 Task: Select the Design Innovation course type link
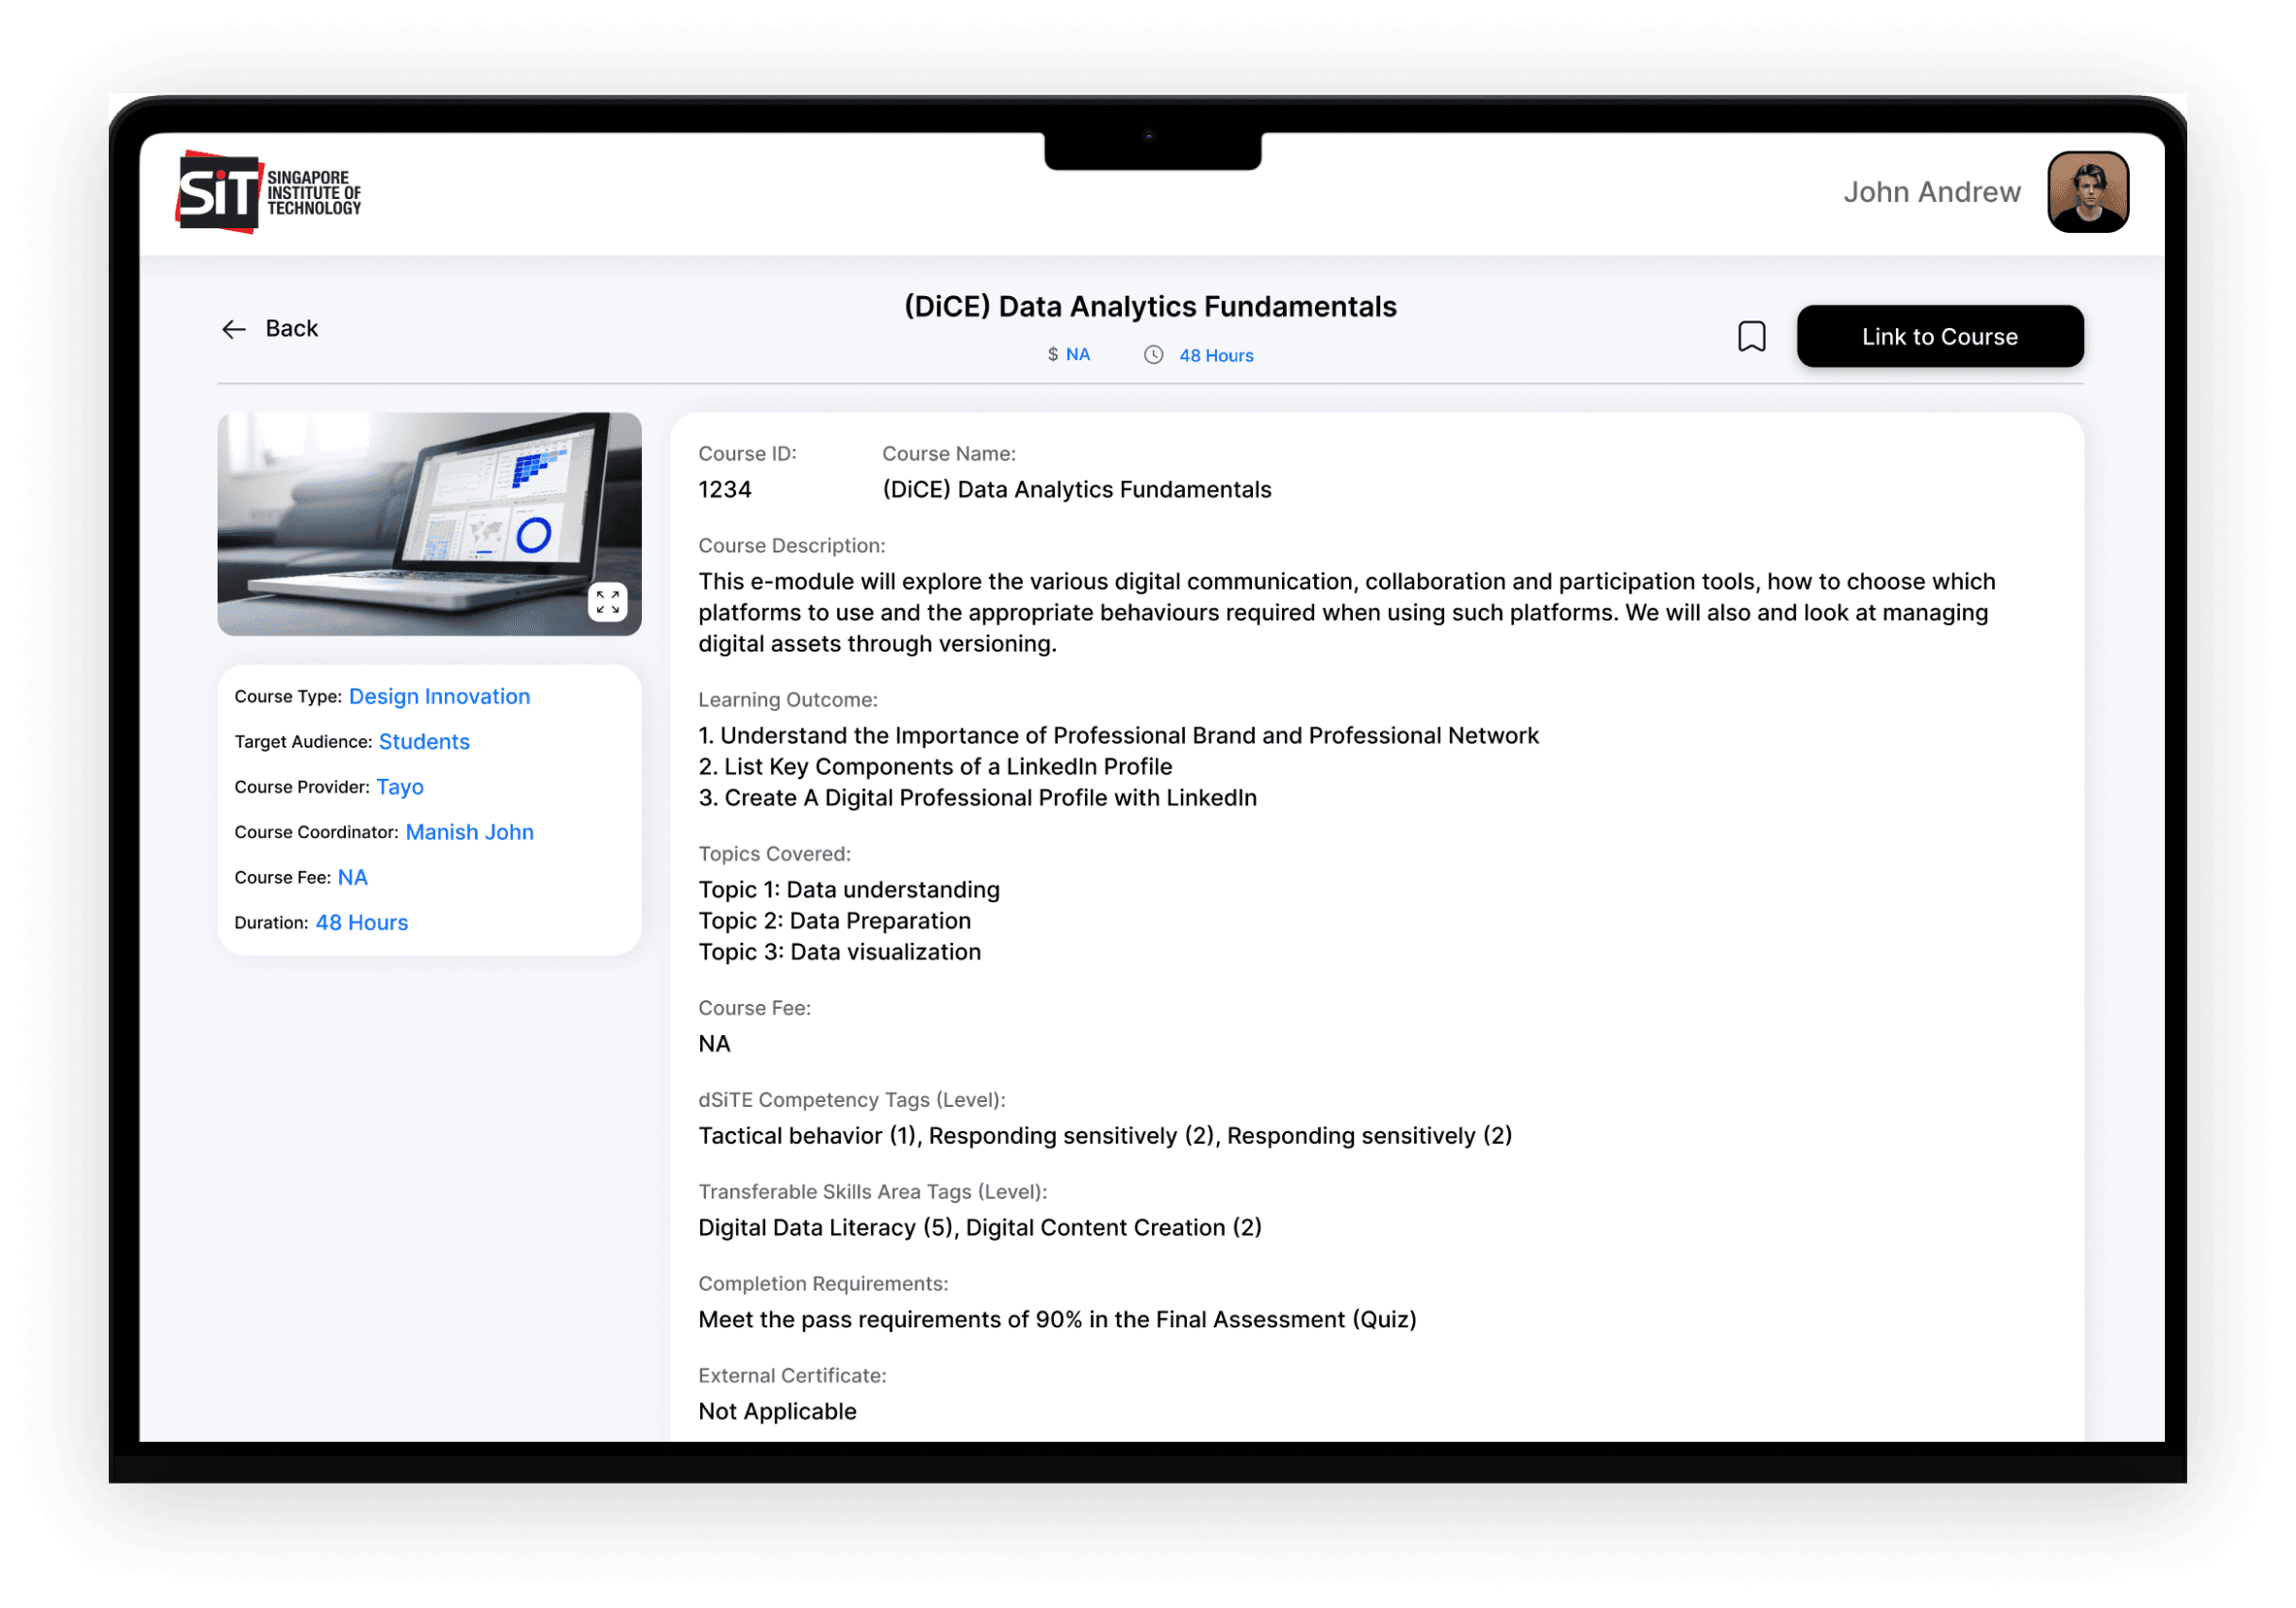click(439, 696)
